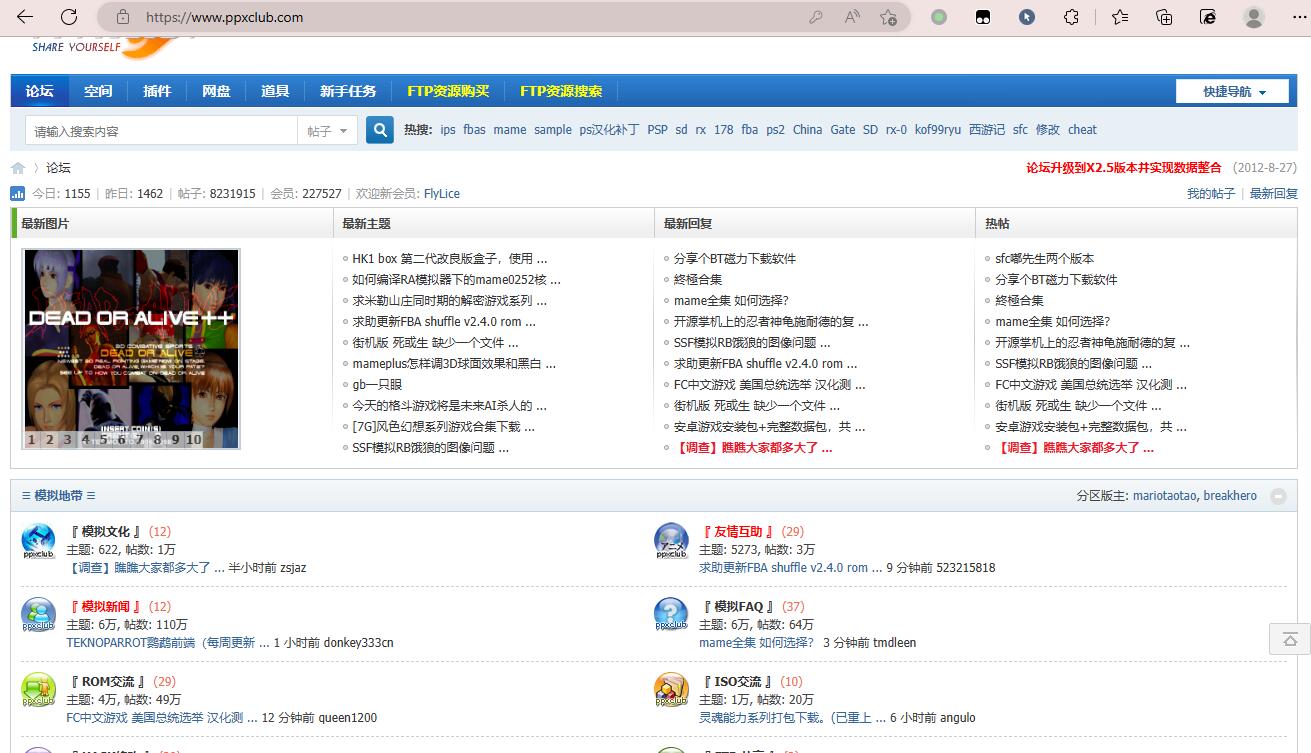The image size is (1311, 753).
Task: Click the 论坛 breadcrumb link
Action: [x=58, y=168]
